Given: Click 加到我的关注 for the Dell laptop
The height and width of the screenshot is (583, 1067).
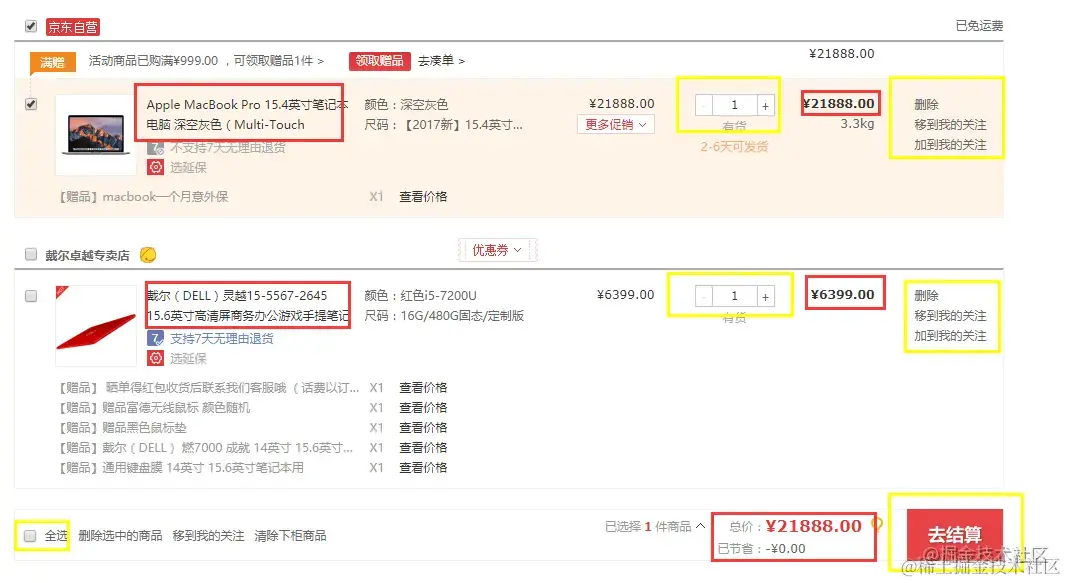Looking at the screenshot, I should point(950,336).
